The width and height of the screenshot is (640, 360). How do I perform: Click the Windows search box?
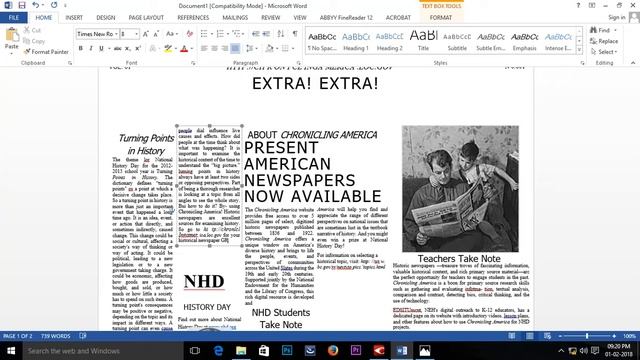102,351
